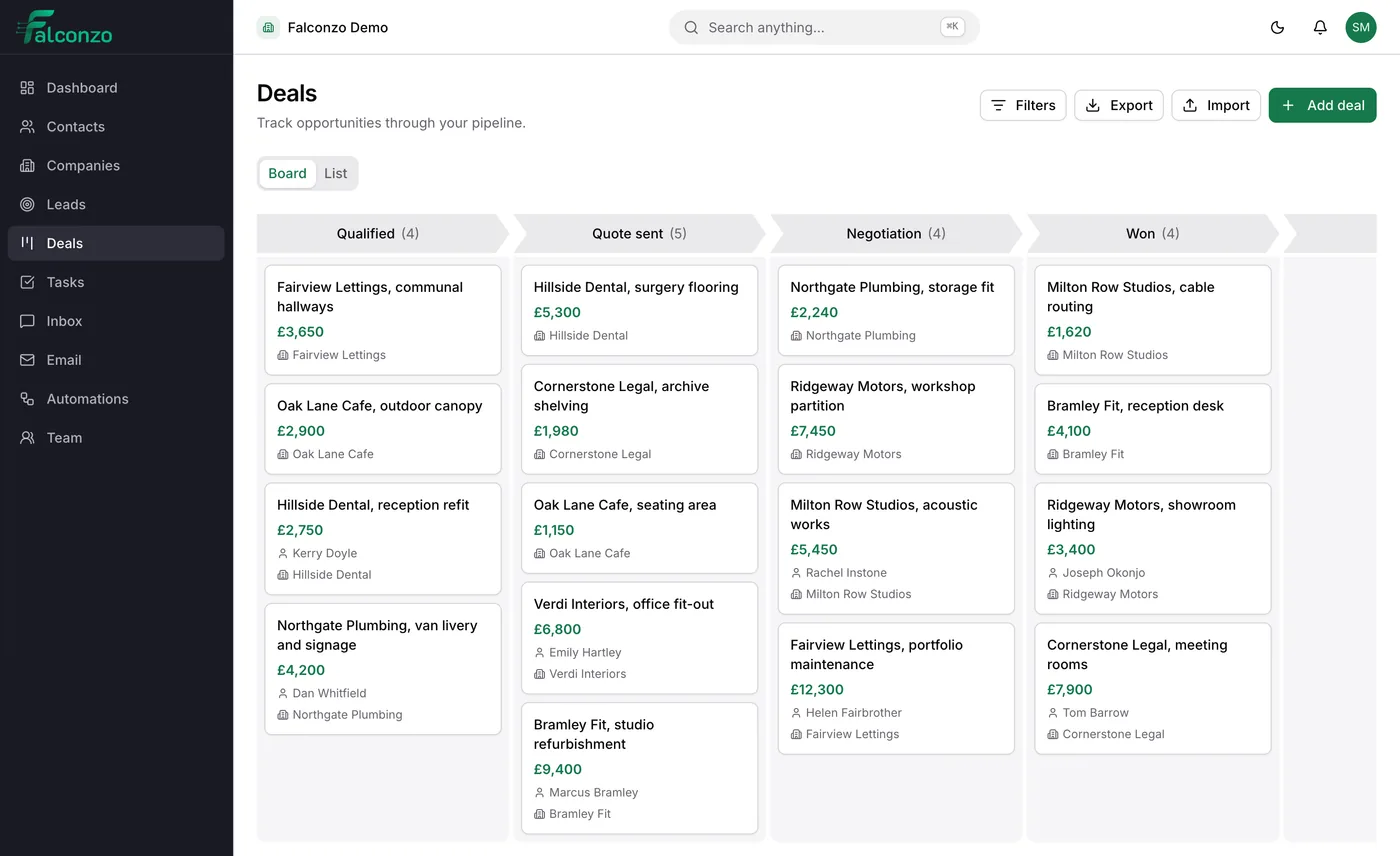Click the £7,450 deal value
The width and height of the screenshot is (1400, 856).
coord(813,431)
